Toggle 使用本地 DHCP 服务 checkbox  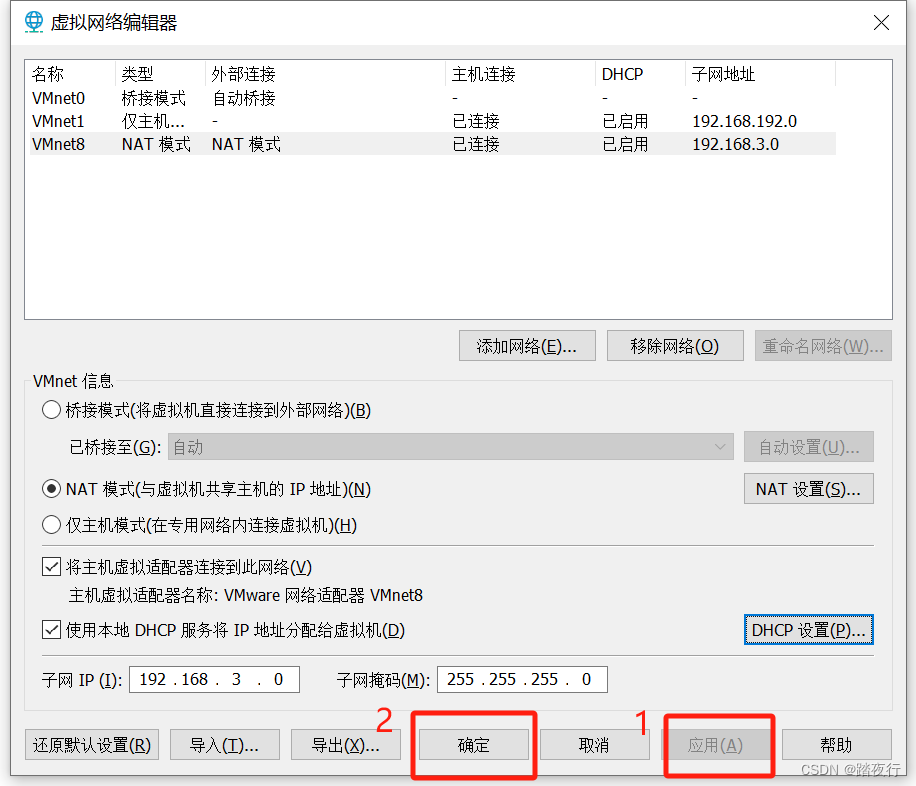point(51,630)
